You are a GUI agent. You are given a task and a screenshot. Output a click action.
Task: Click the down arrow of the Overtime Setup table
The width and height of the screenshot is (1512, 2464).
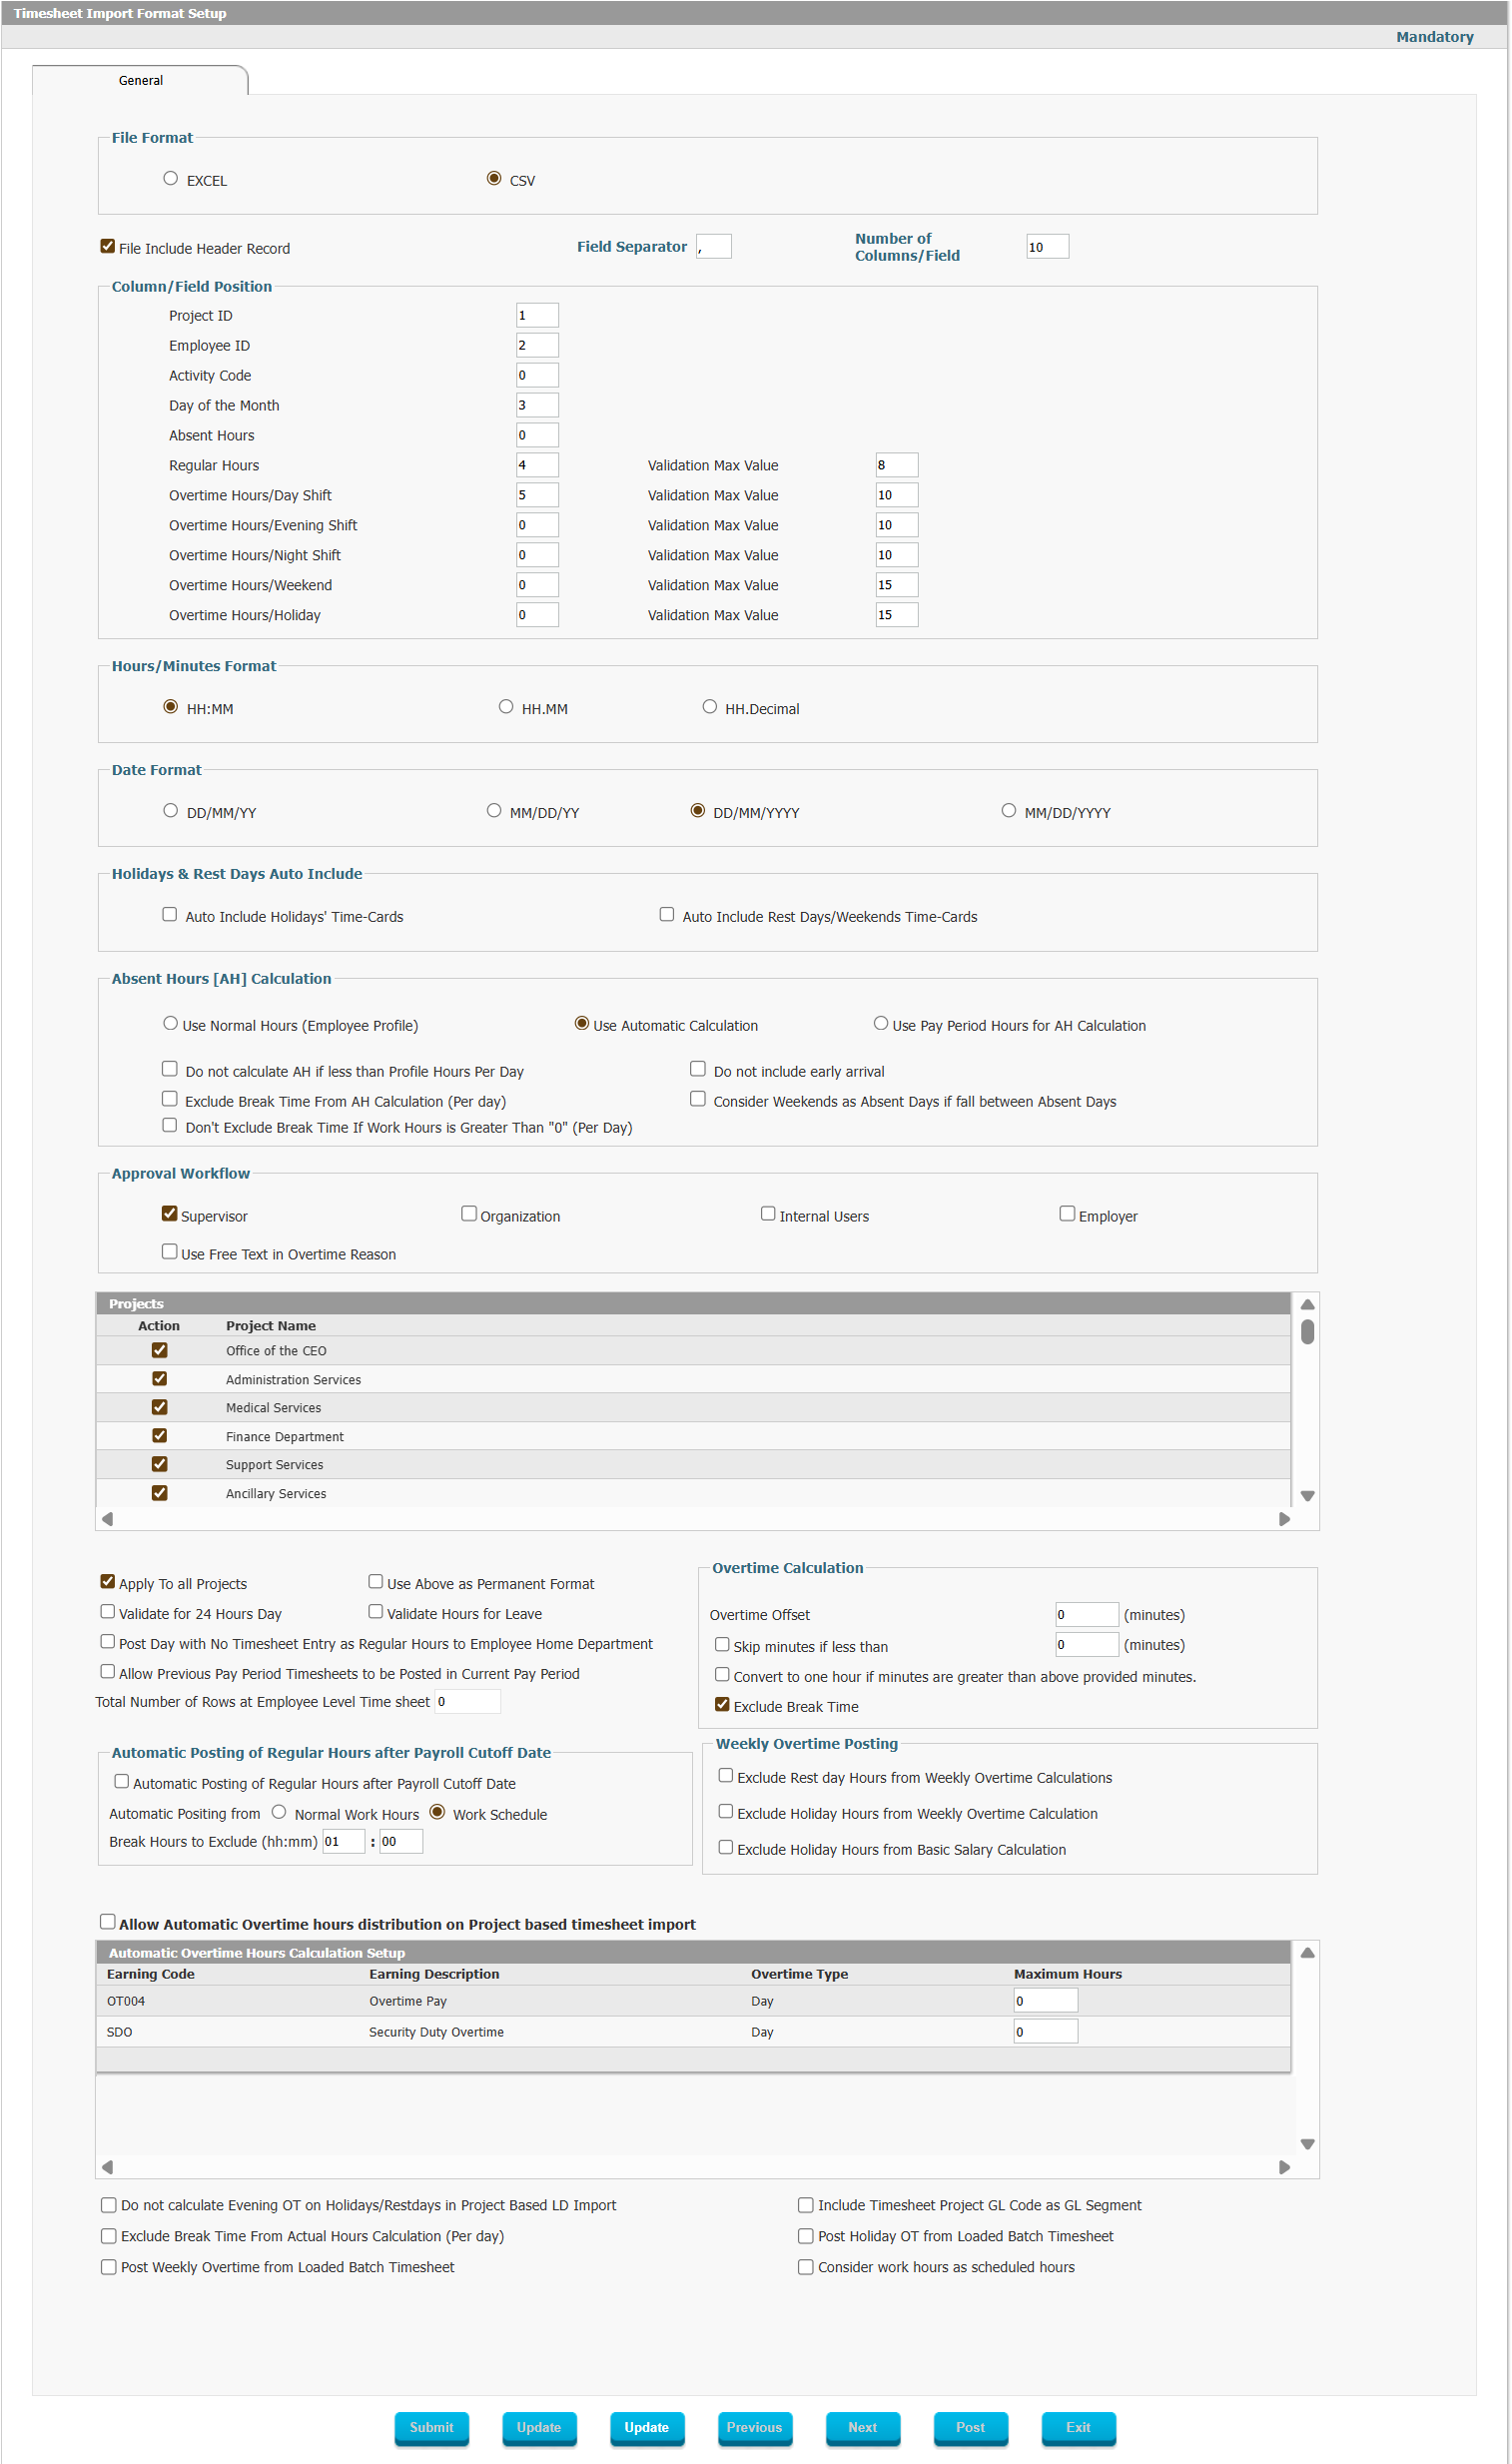pyautogui.click(x=1307, y=2144)
